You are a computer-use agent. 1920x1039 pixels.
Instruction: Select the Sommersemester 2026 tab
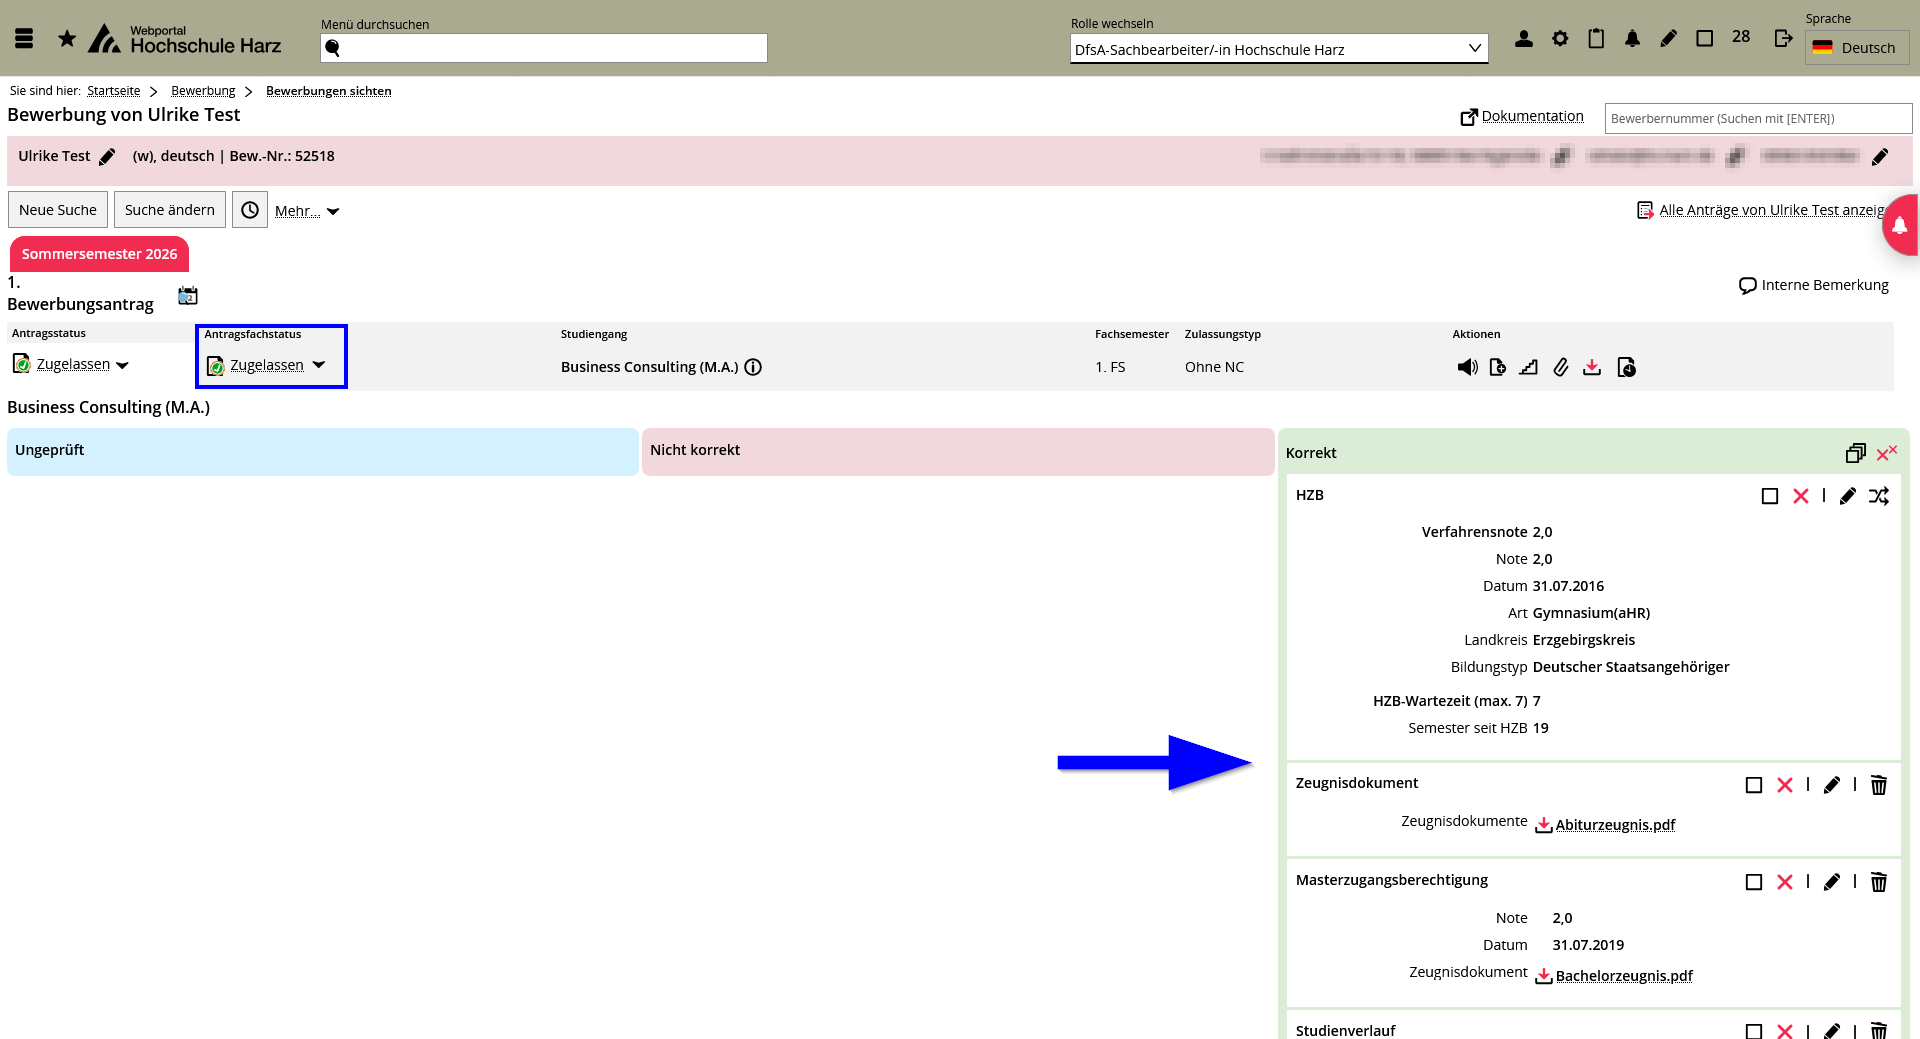click(x=99, y=254)
